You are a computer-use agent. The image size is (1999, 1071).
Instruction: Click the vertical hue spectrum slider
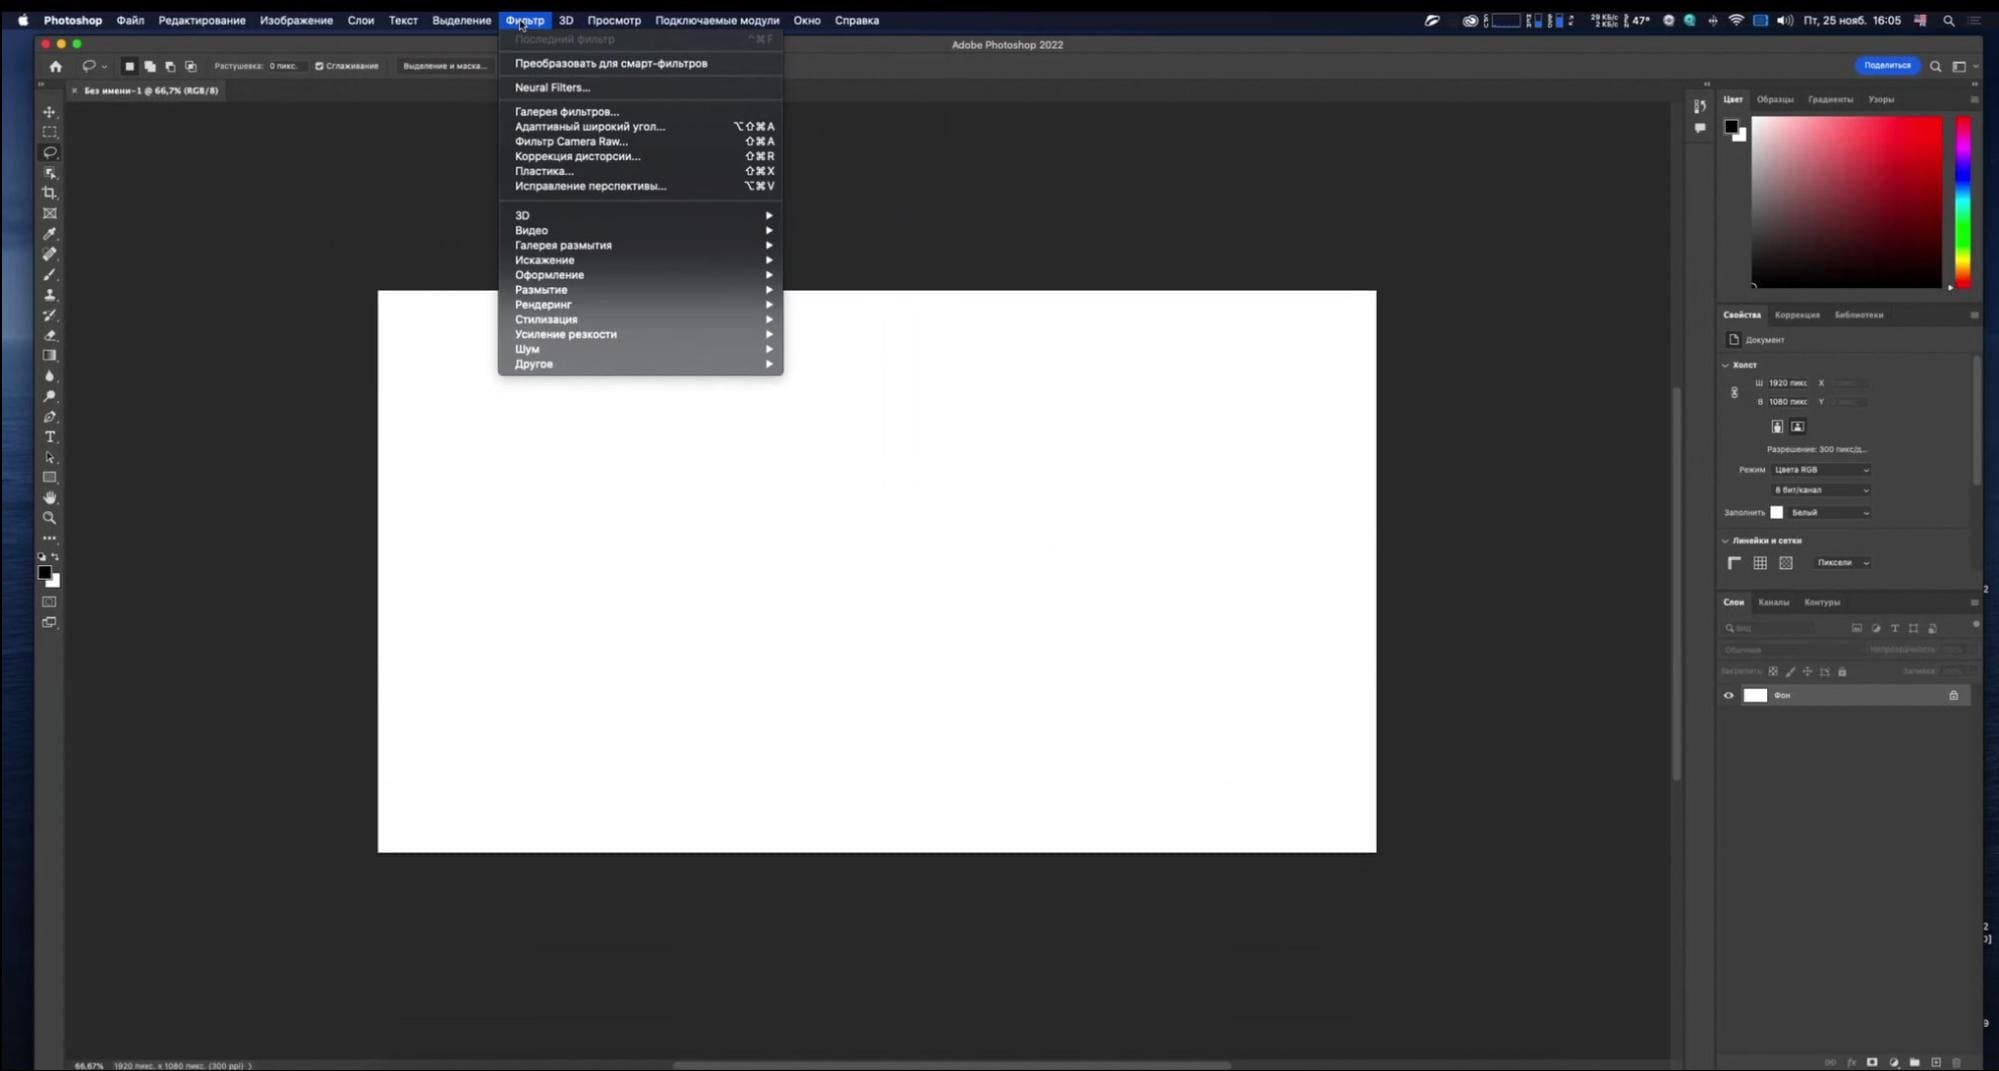[1963, 202]
